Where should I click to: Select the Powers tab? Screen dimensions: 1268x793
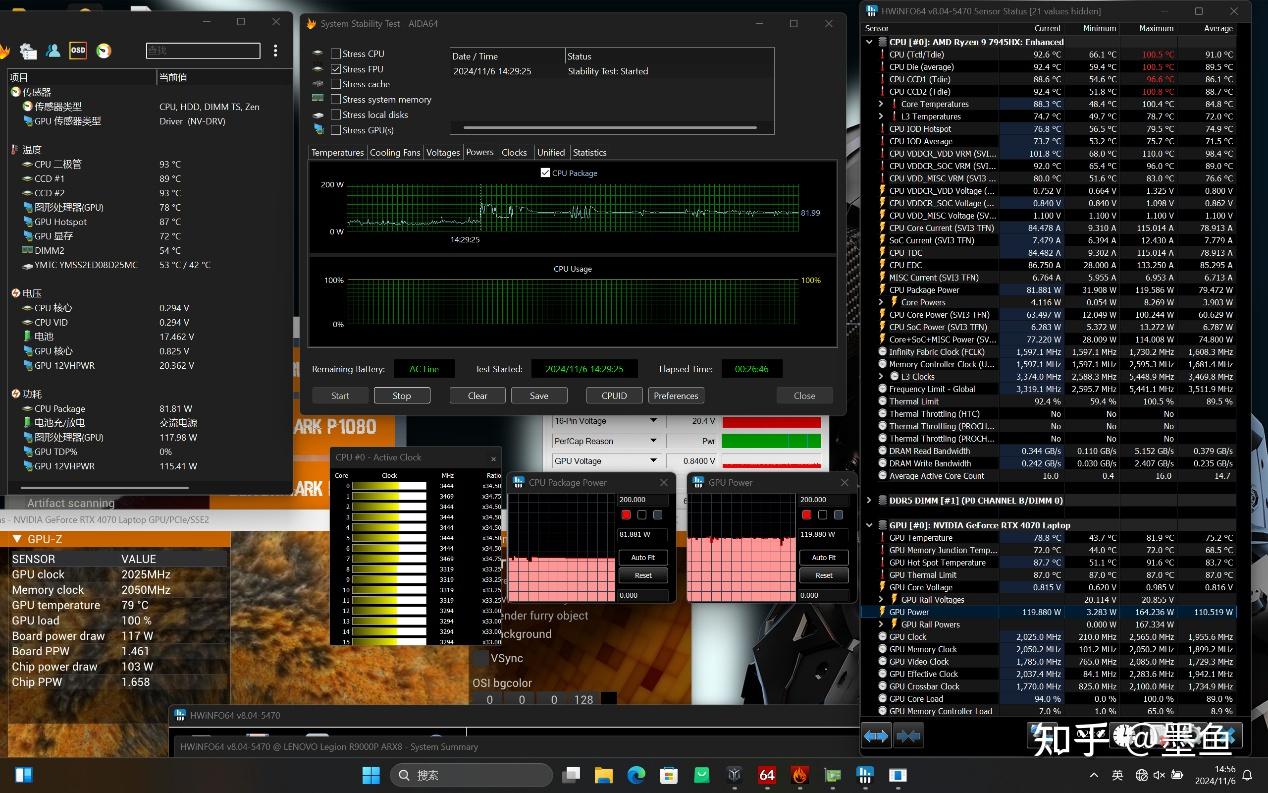pos(480,152)
